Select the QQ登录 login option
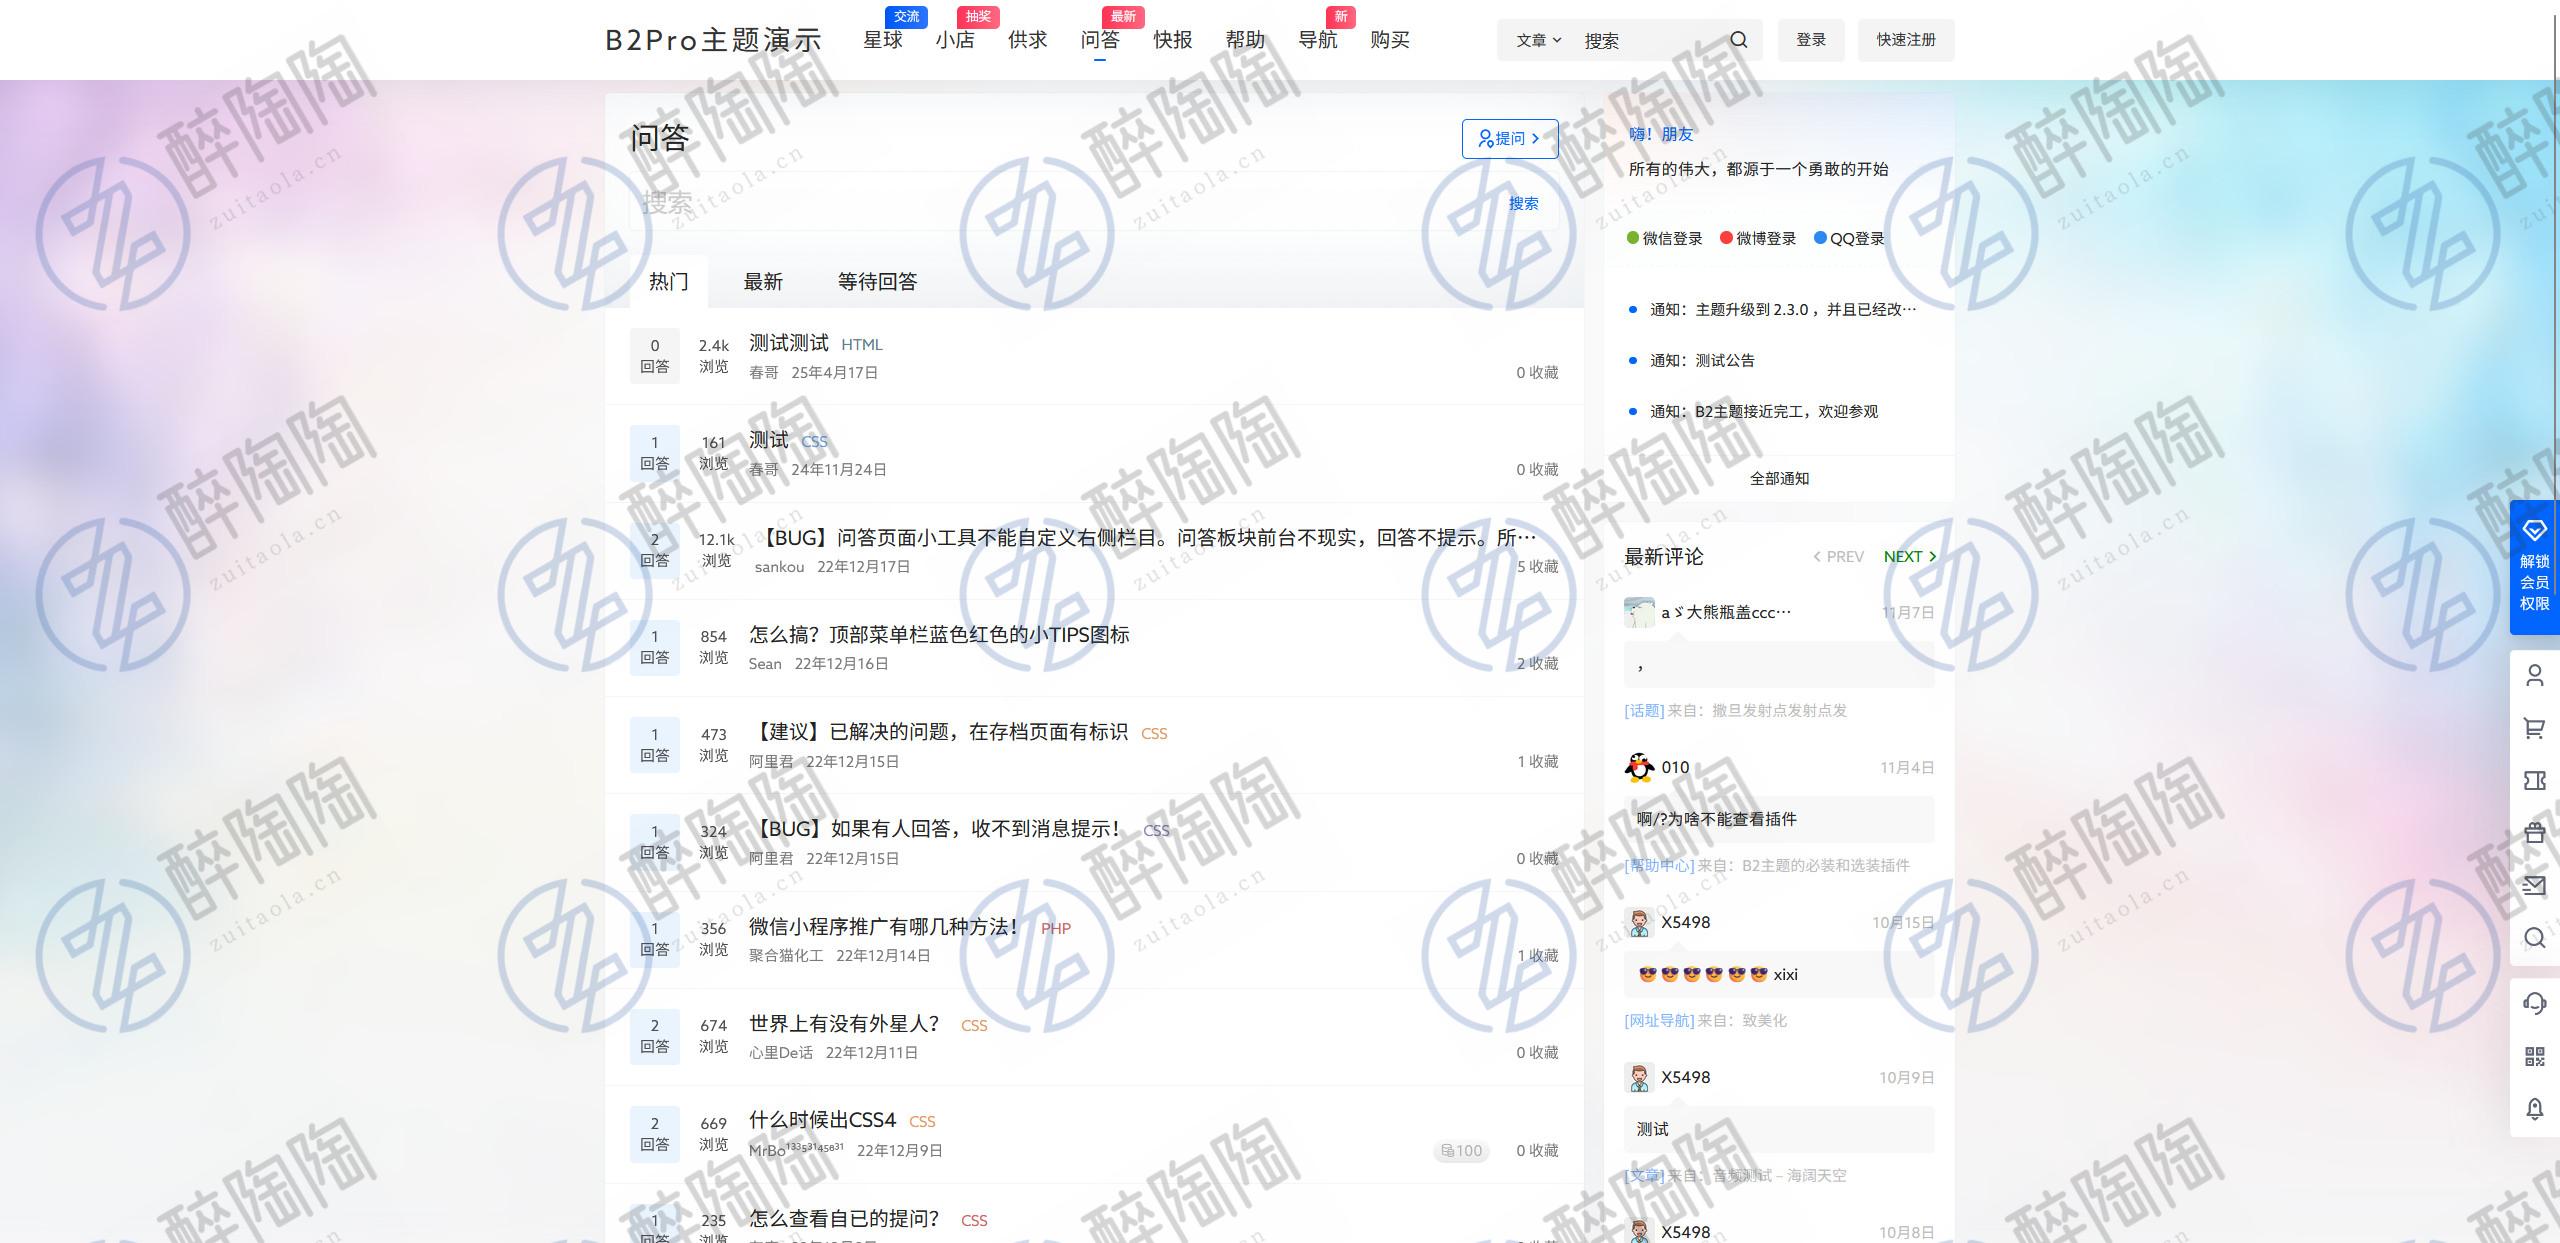This screenshot has width=2560, height=1243. 1849,238
